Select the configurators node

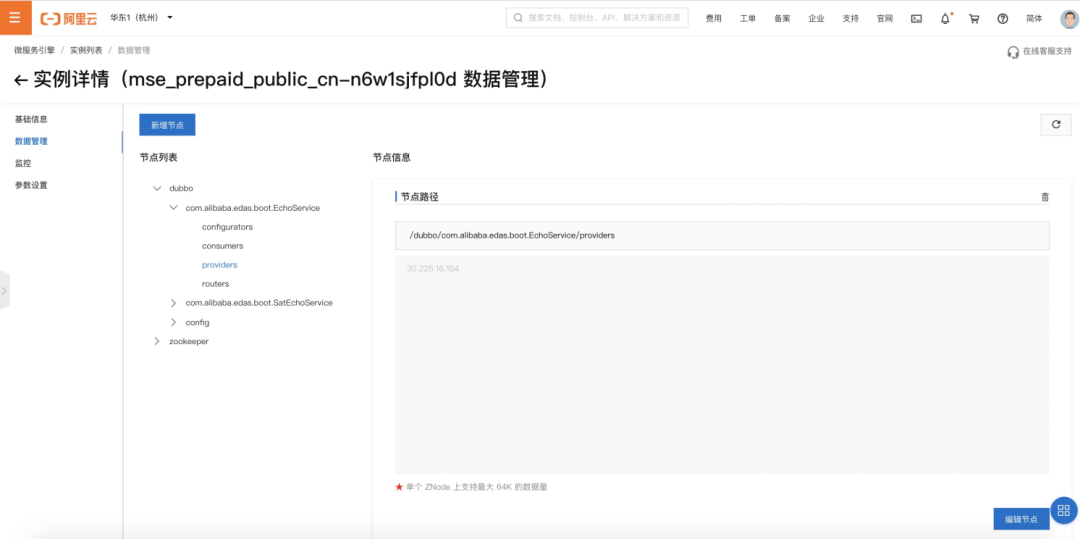click(x=227, y=226)
